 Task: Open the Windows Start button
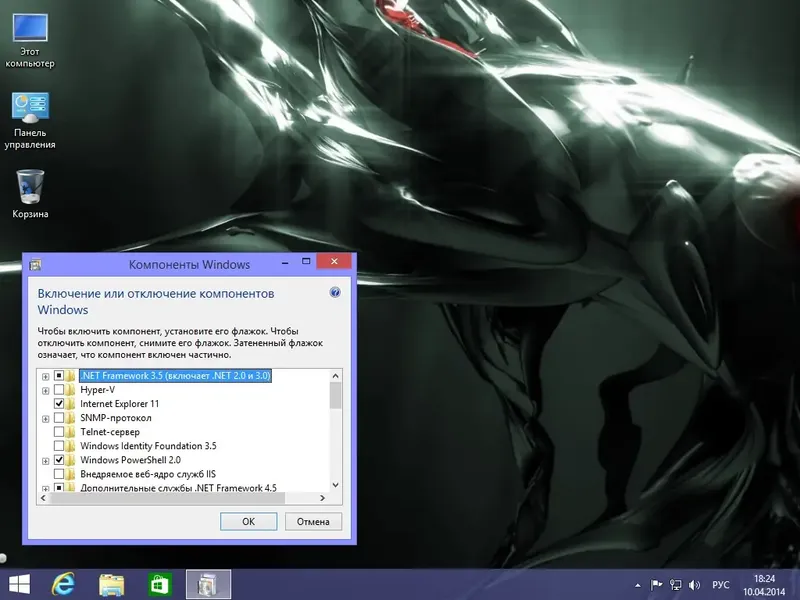click(x=19, y=584)
